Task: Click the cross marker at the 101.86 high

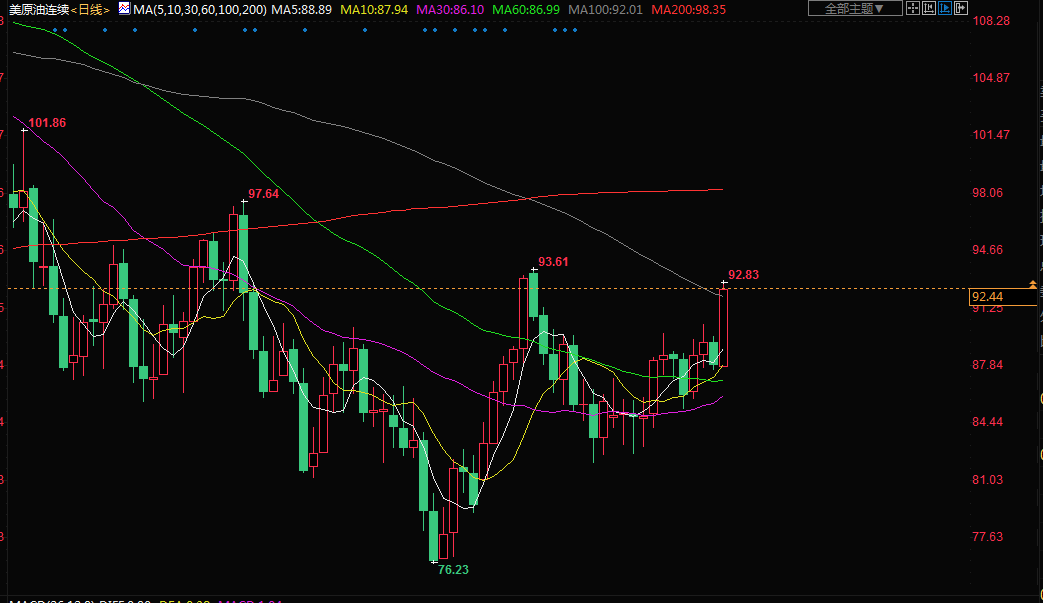Action: [x=24, y=130]
